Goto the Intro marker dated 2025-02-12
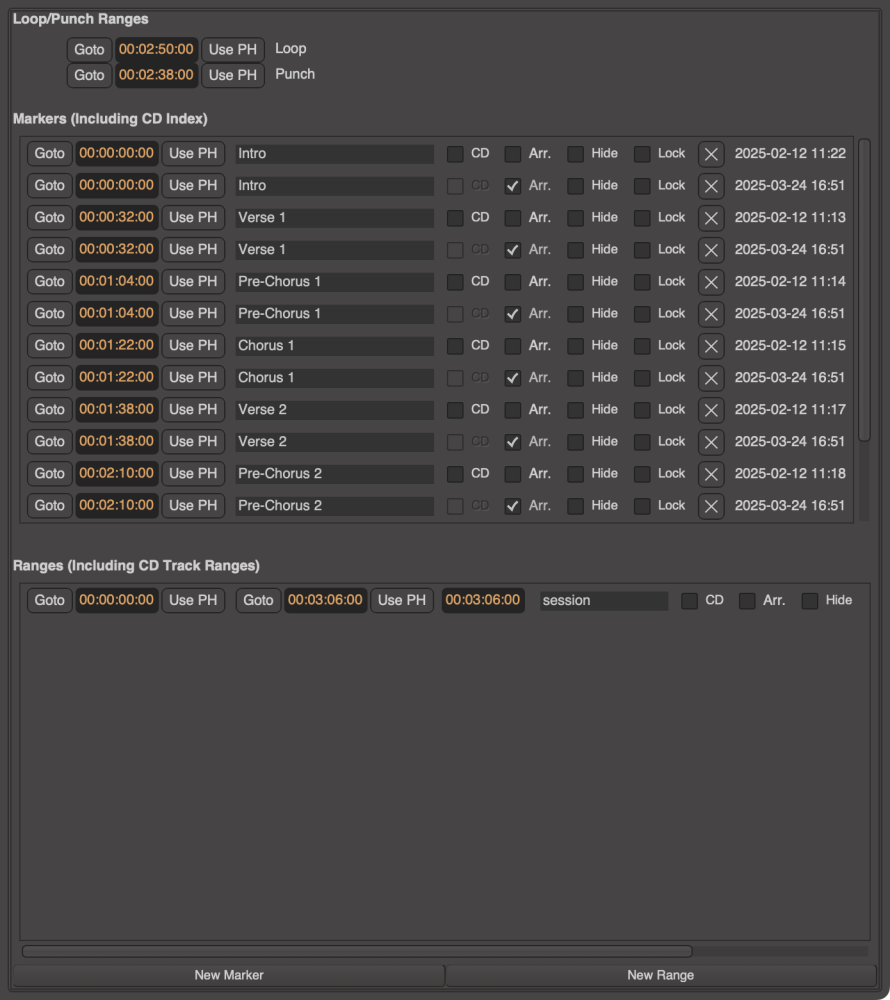 point(50,154)
